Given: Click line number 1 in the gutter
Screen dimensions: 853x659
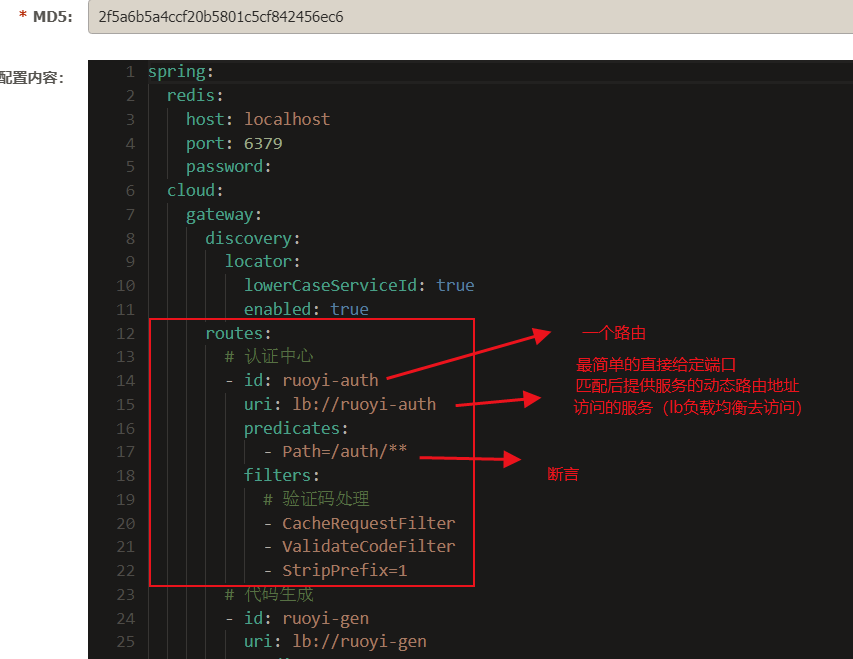Looking at the screenshot, I should (x=130, y=72).
